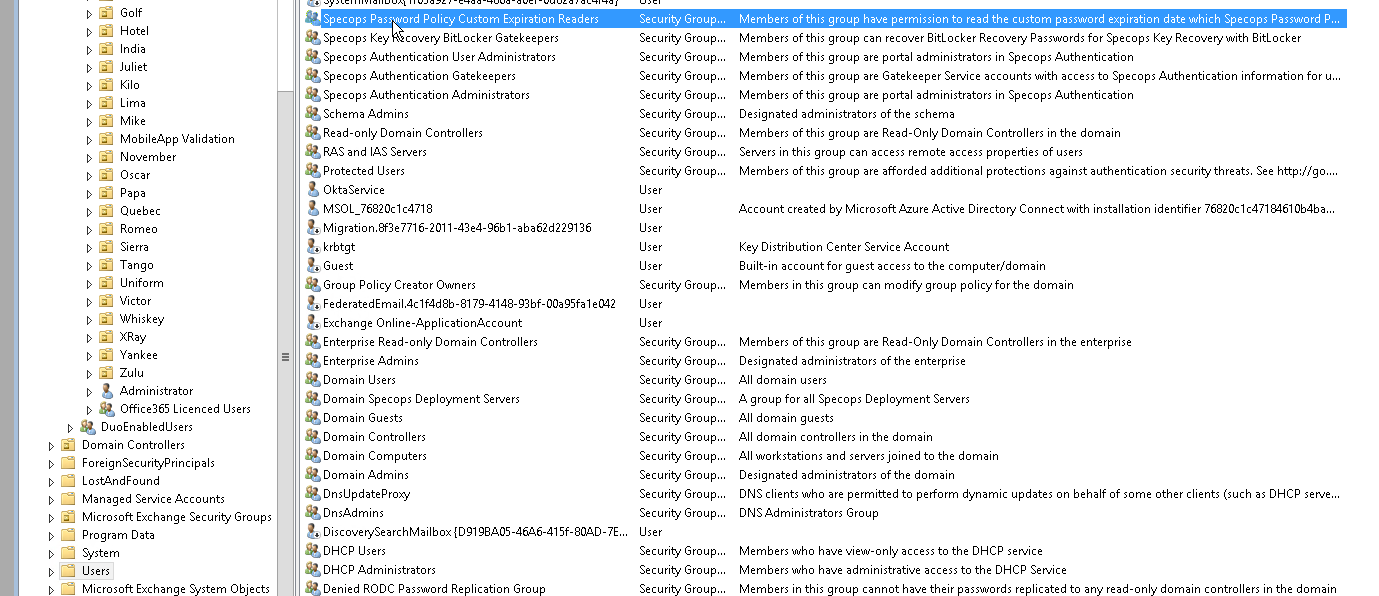Viewport: 1379px width, 596px height.
Task: Click the DuoEnabledUsers group icon
Action: pos(88,427)
